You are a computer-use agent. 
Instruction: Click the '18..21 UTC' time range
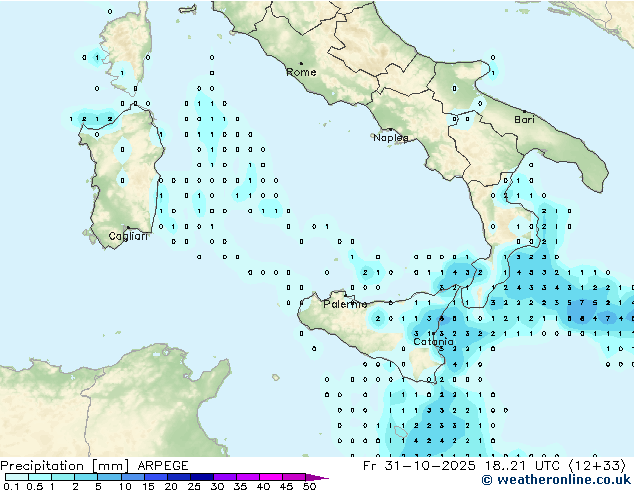(x=522, y=466)
